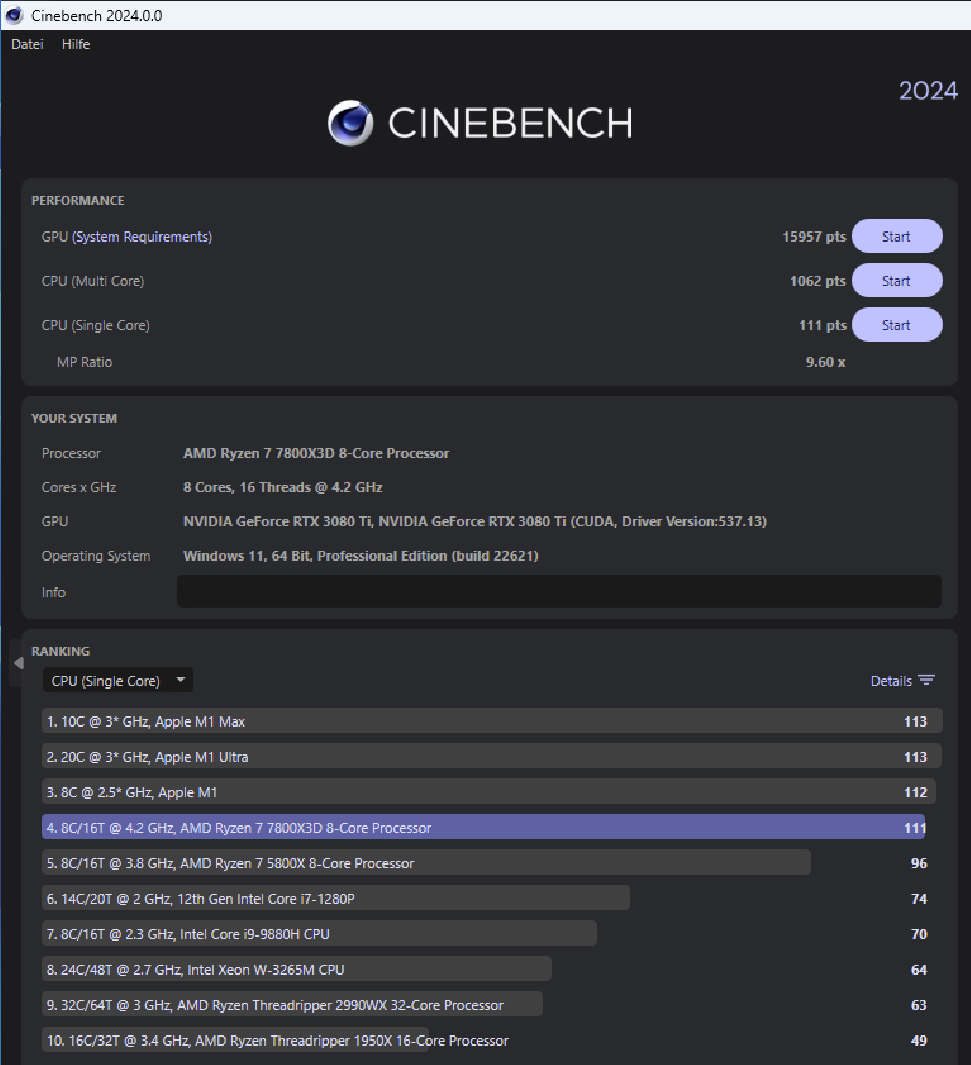
Task: Select the 8C Apple M1 ranking row
Action: click(x=488, y=792)
